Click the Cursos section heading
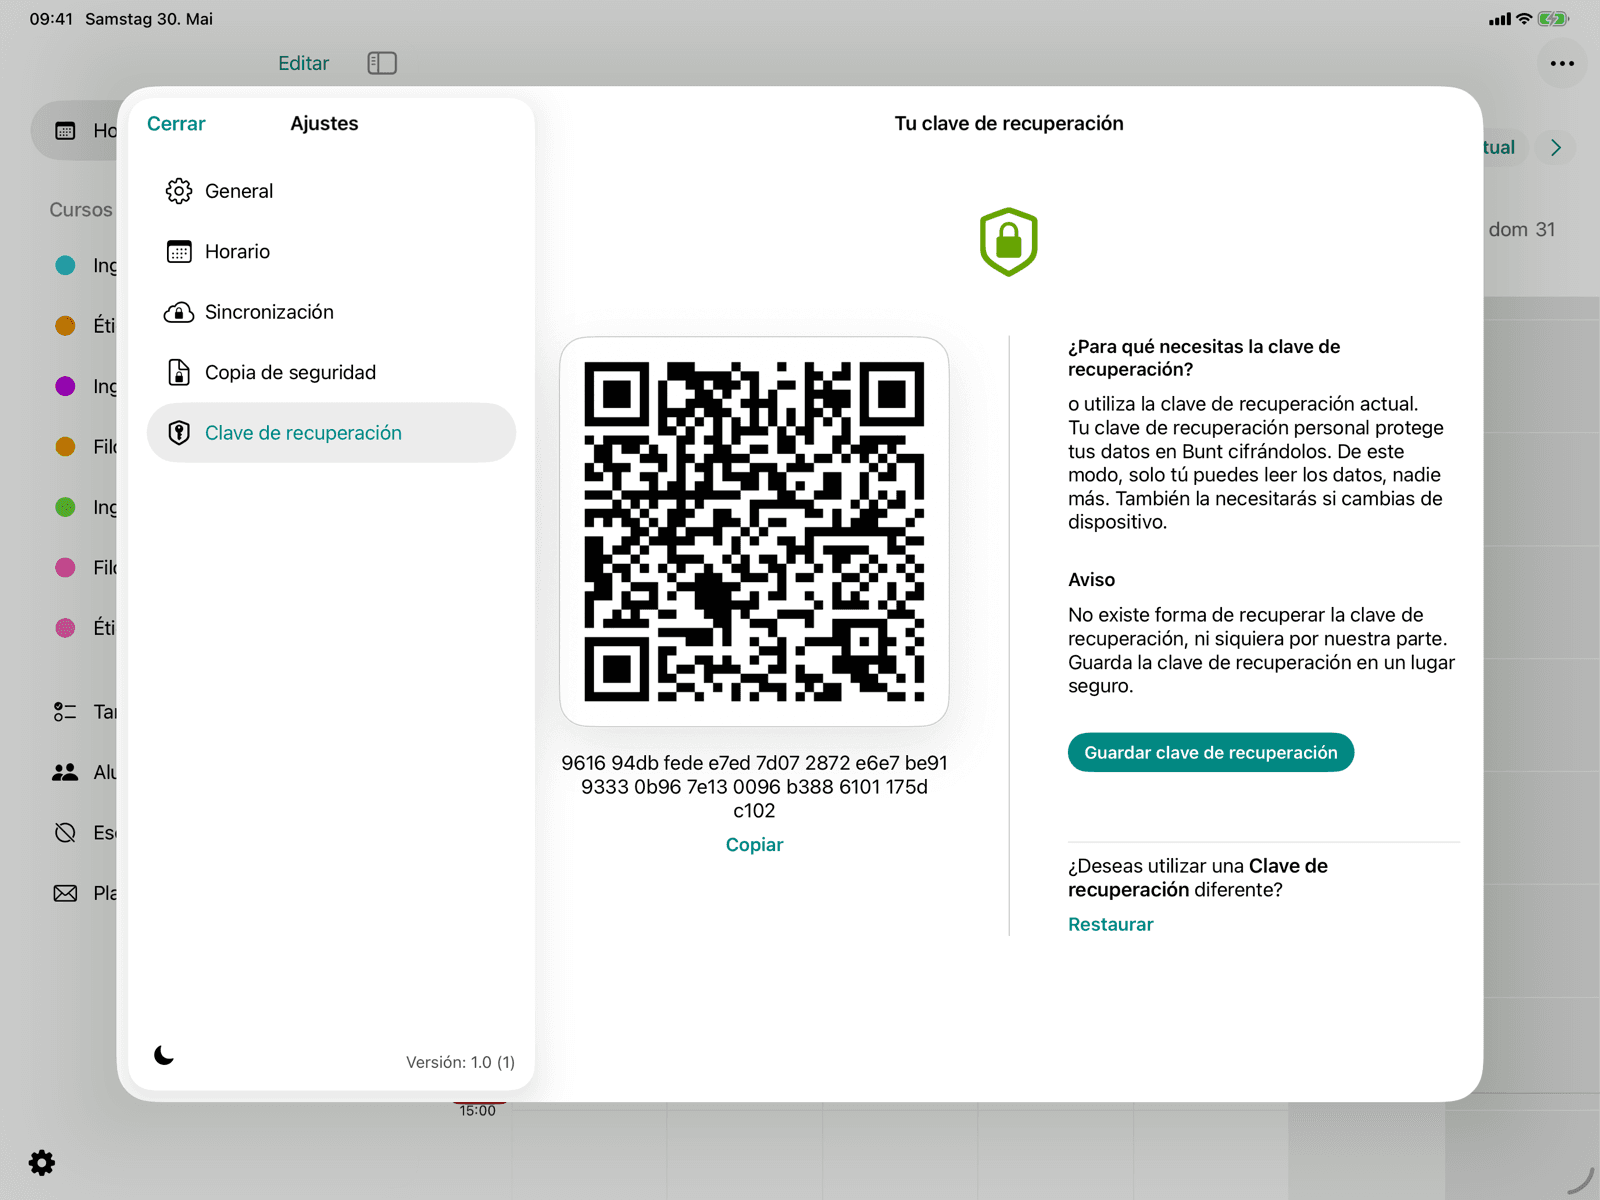 (81, 210)
